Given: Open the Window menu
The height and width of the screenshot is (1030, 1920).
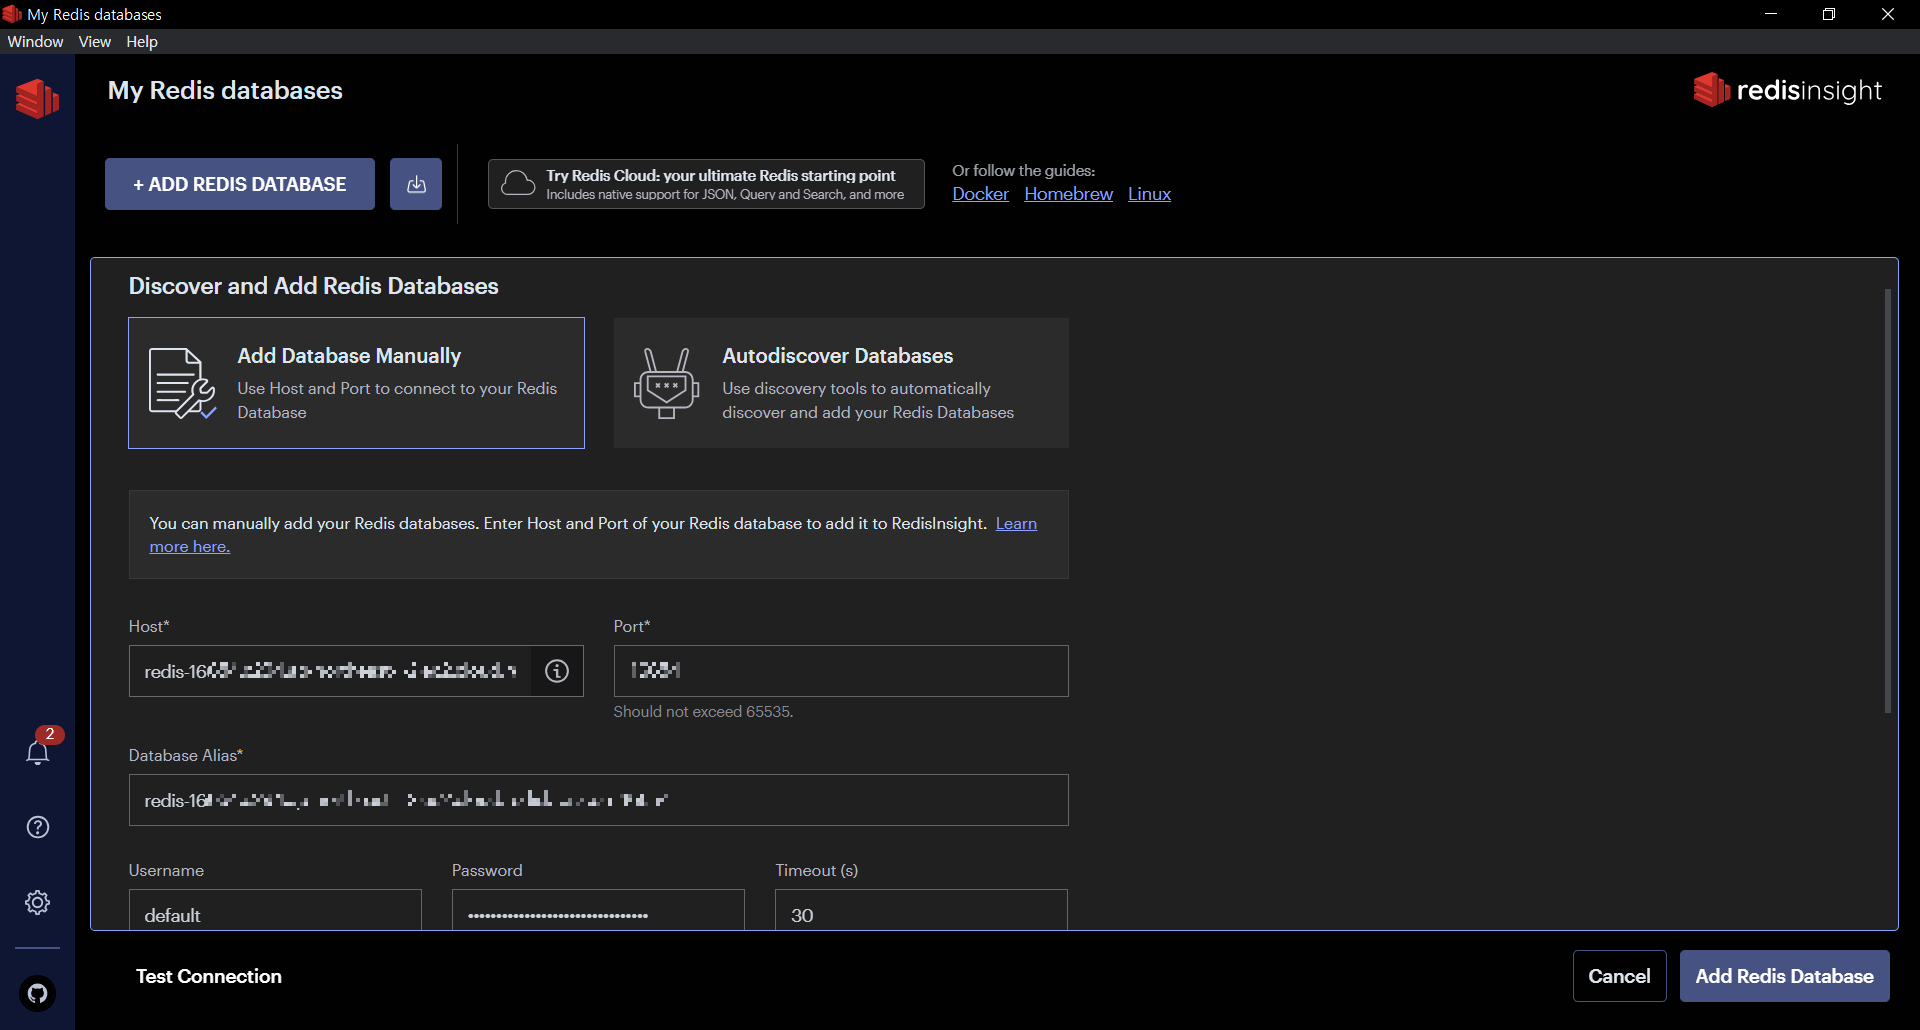Looking at the screenshot, I should point(35,41).
